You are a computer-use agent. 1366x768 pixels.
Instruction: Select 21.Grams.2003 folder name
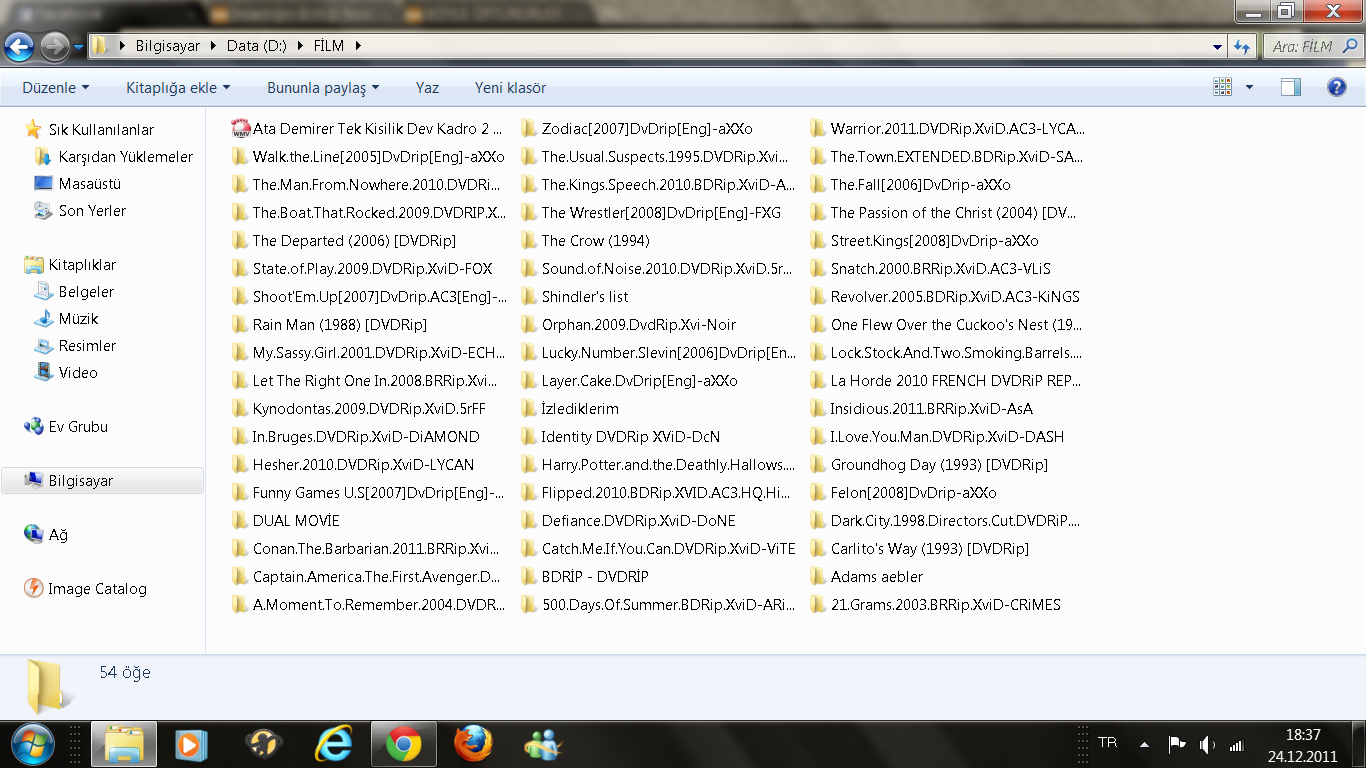tap(945, 605)
